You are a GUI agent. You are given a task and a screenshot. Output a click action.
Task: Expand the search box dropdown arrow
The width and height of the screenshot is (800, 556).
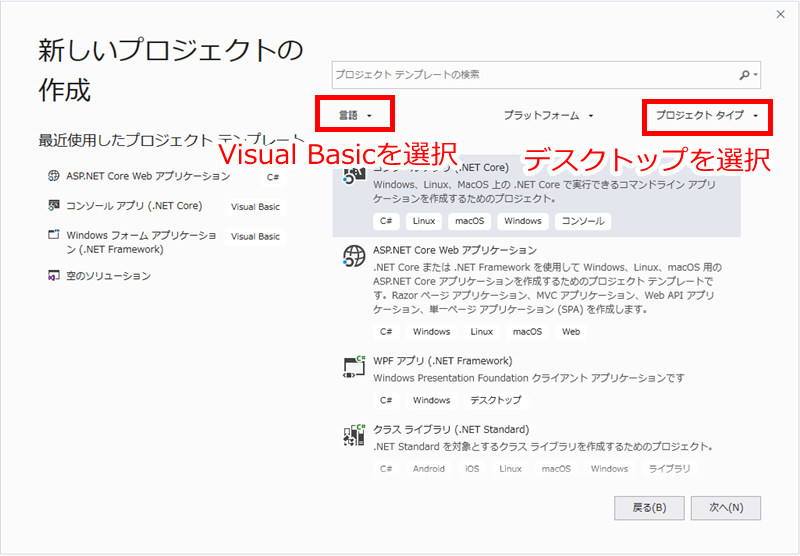click(756, 75)
